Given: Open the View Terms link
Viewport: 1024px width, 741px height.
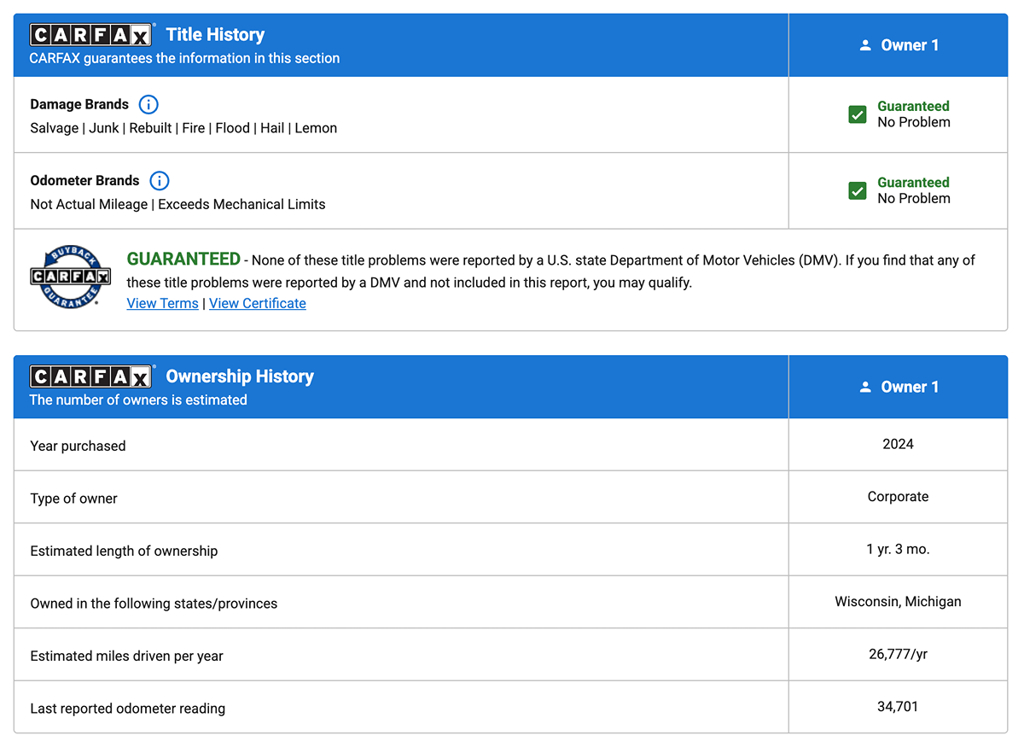Looking at the screenshot, I should [162, 303].
